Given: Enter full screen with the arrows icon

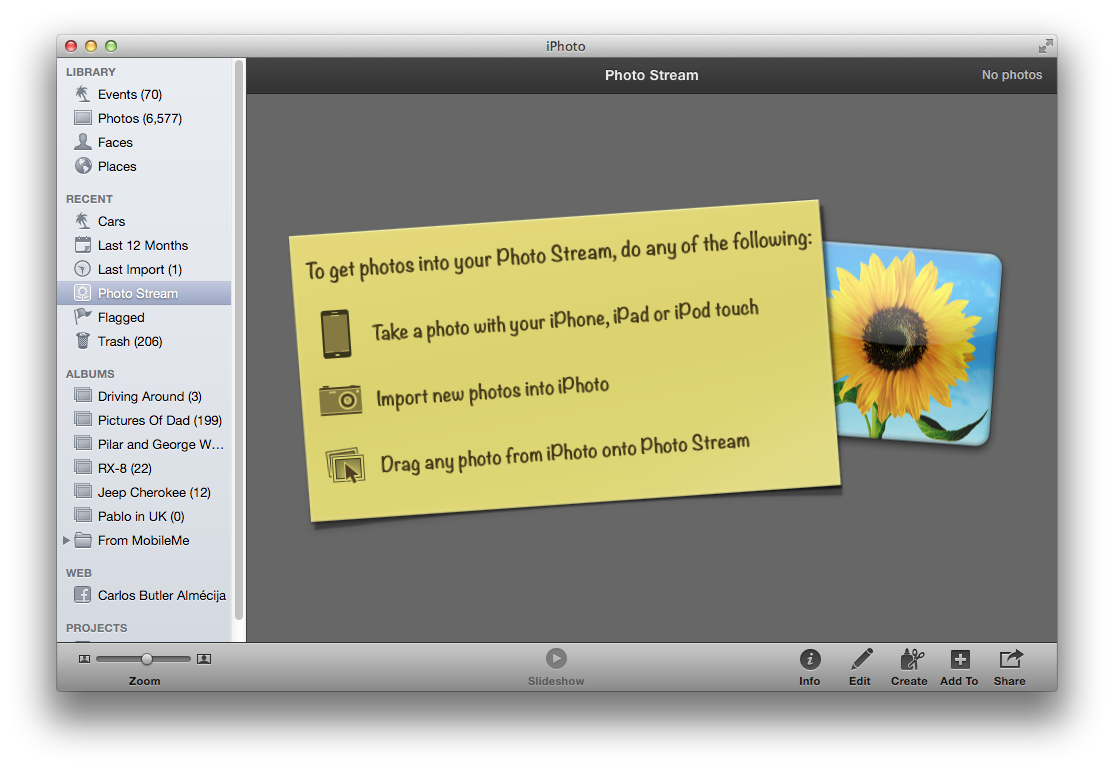Looking at the screenshot, I should pyautogui.click(x=1045, y=46).
